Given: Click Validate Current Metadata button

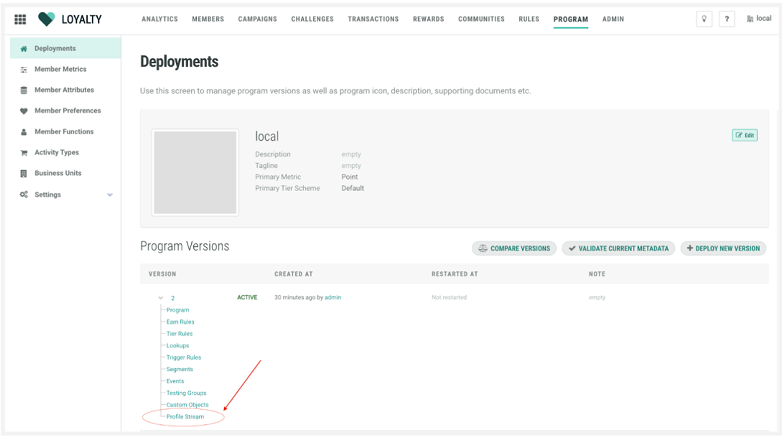Looking at the screenshot, I should [x=618, y=248].
